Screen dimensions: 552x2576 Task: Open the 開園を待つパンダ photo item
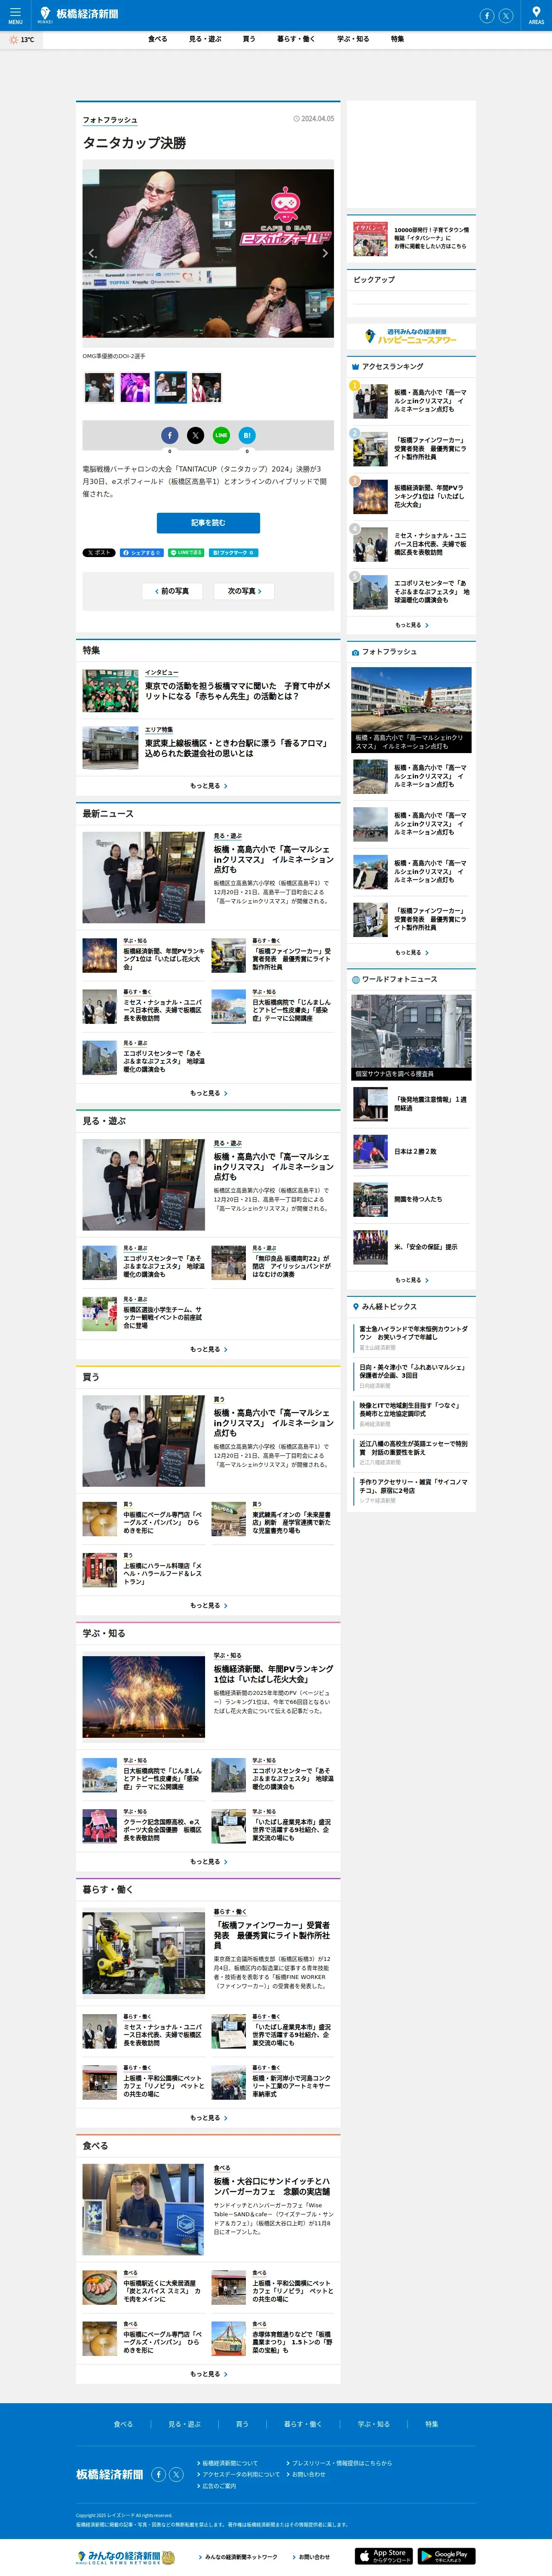[411, 1199]
